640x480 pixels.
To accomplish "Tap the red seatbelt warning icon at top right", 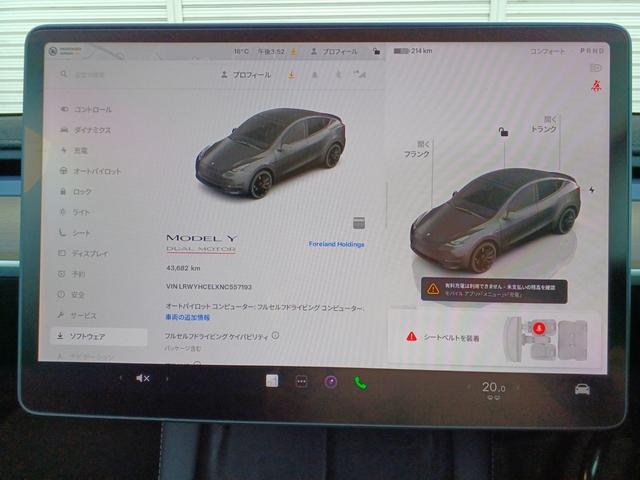I will (x=597, y=86).
